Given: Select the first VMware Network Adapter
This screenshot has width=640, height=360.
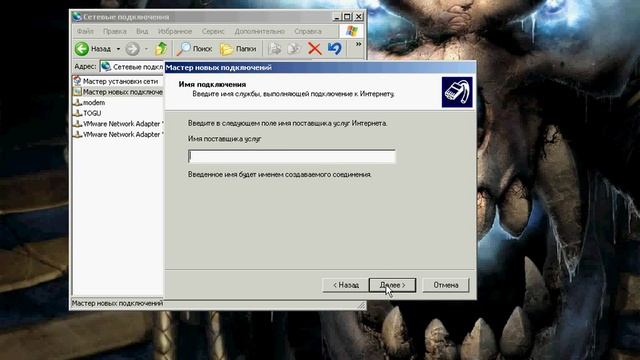Looking at the screenshot, I should pos(123,124).
